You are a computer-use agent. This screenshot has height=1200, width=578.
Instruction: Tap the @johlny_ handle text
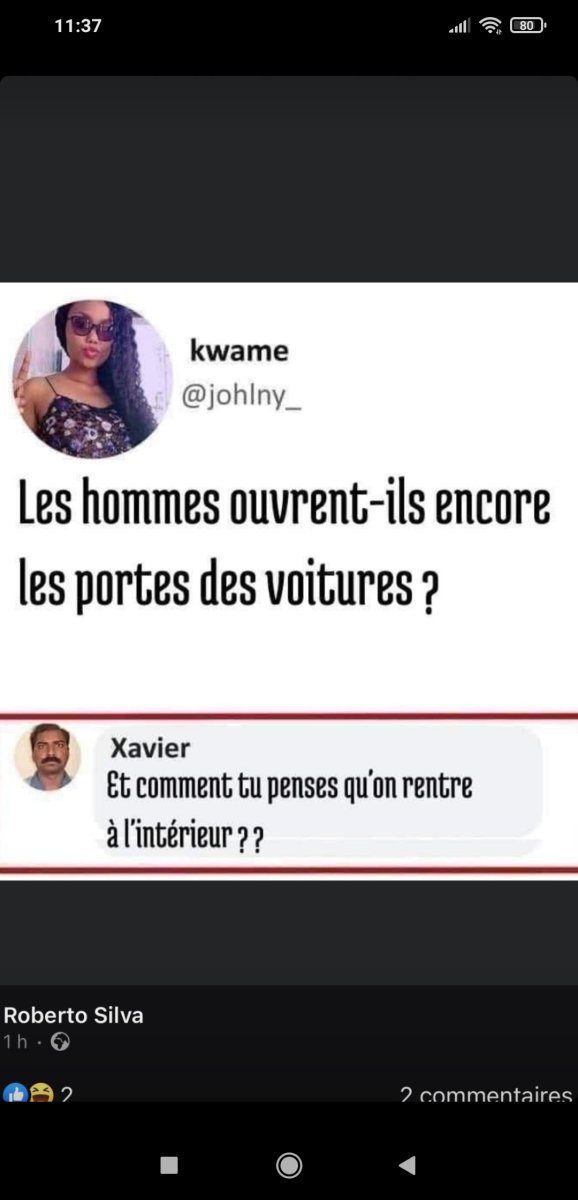pyautogui.click(x=239, y=397)
